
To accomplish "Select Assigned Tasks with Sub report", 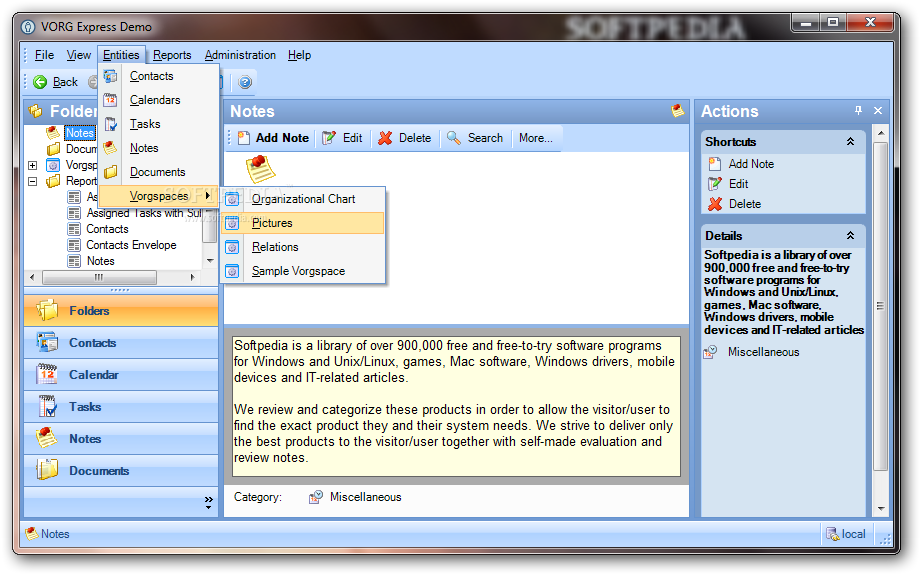I will [144, 213].
